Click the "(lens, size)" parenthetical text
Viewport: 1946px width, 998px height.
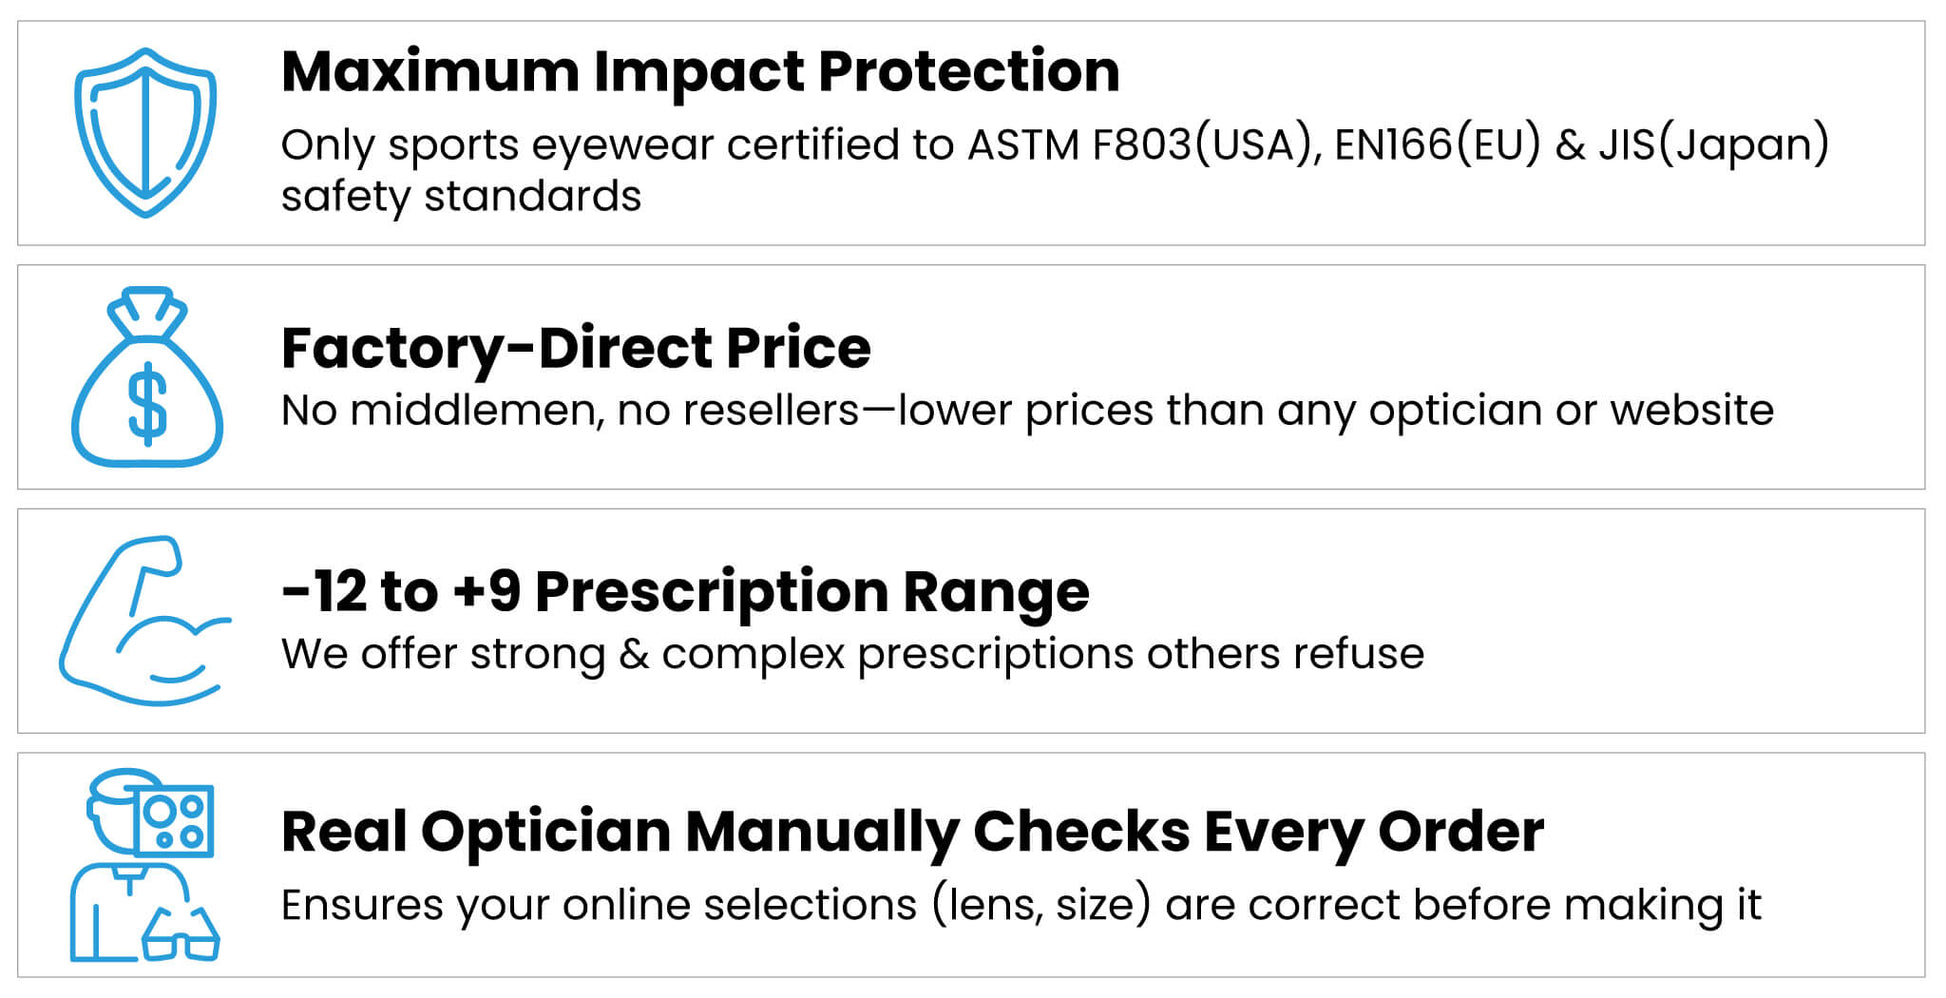1041,905
